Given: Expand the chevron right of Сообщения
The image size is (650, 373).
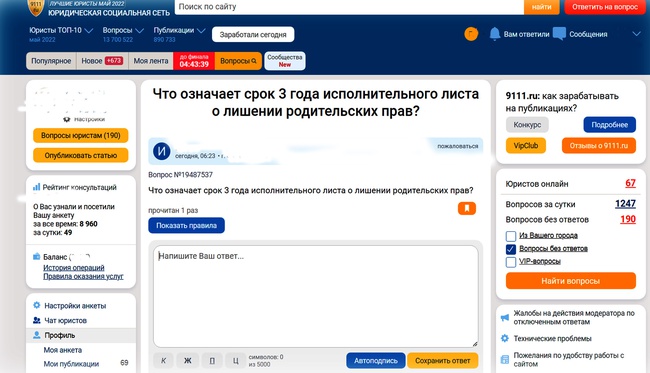Looking at the screenshot, I should (636, 34).
